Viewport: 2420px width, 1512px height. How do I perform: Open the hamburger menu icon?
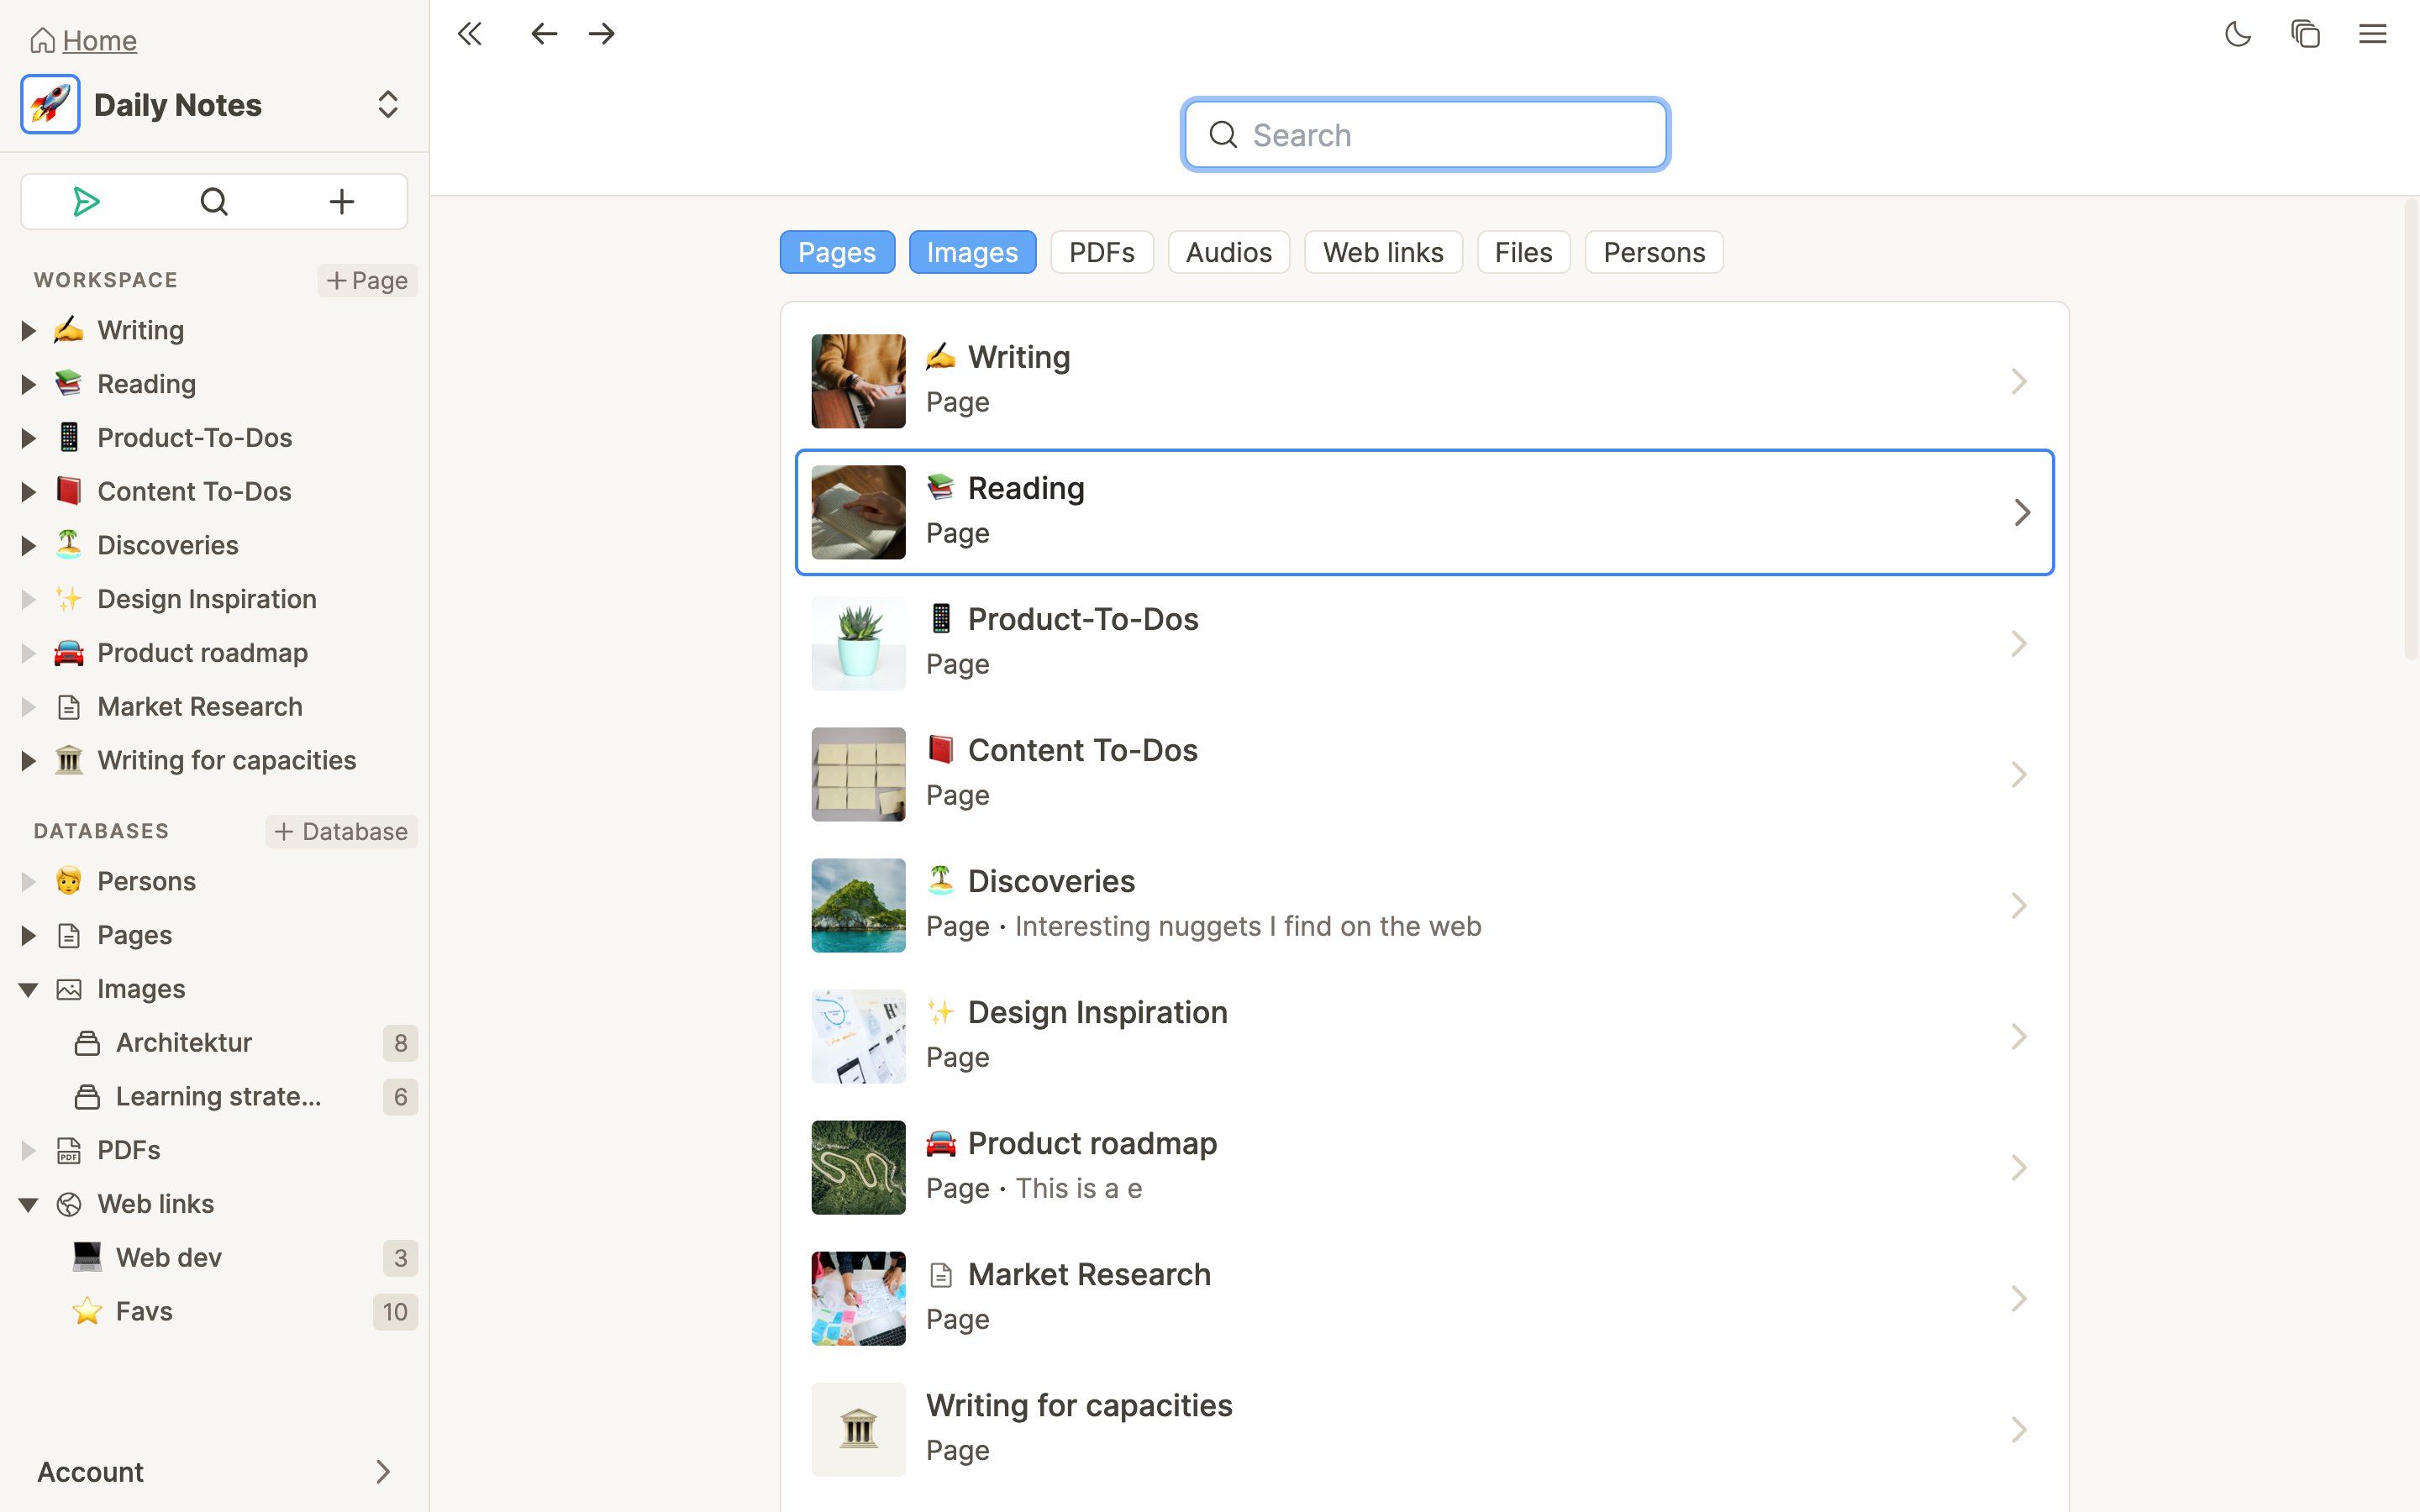click(2373, 33)
